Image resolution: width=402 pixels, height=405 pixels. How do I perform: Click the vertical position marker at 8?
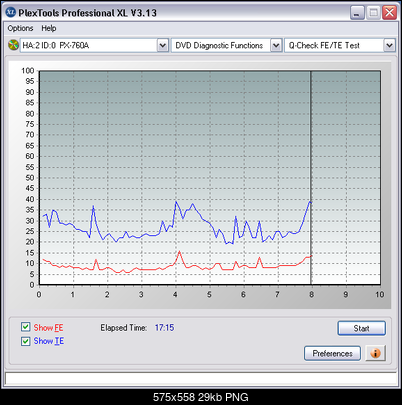311,178
